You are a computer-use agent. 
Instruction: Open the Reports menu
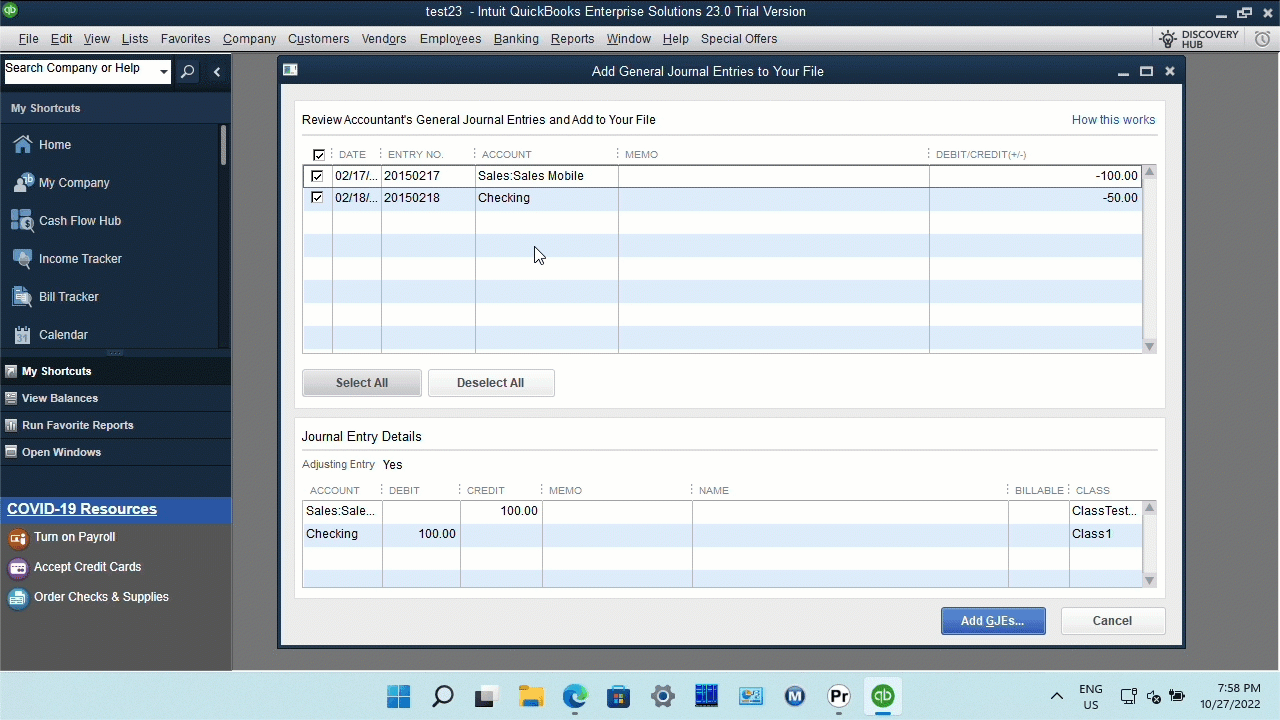click(573, 39)
